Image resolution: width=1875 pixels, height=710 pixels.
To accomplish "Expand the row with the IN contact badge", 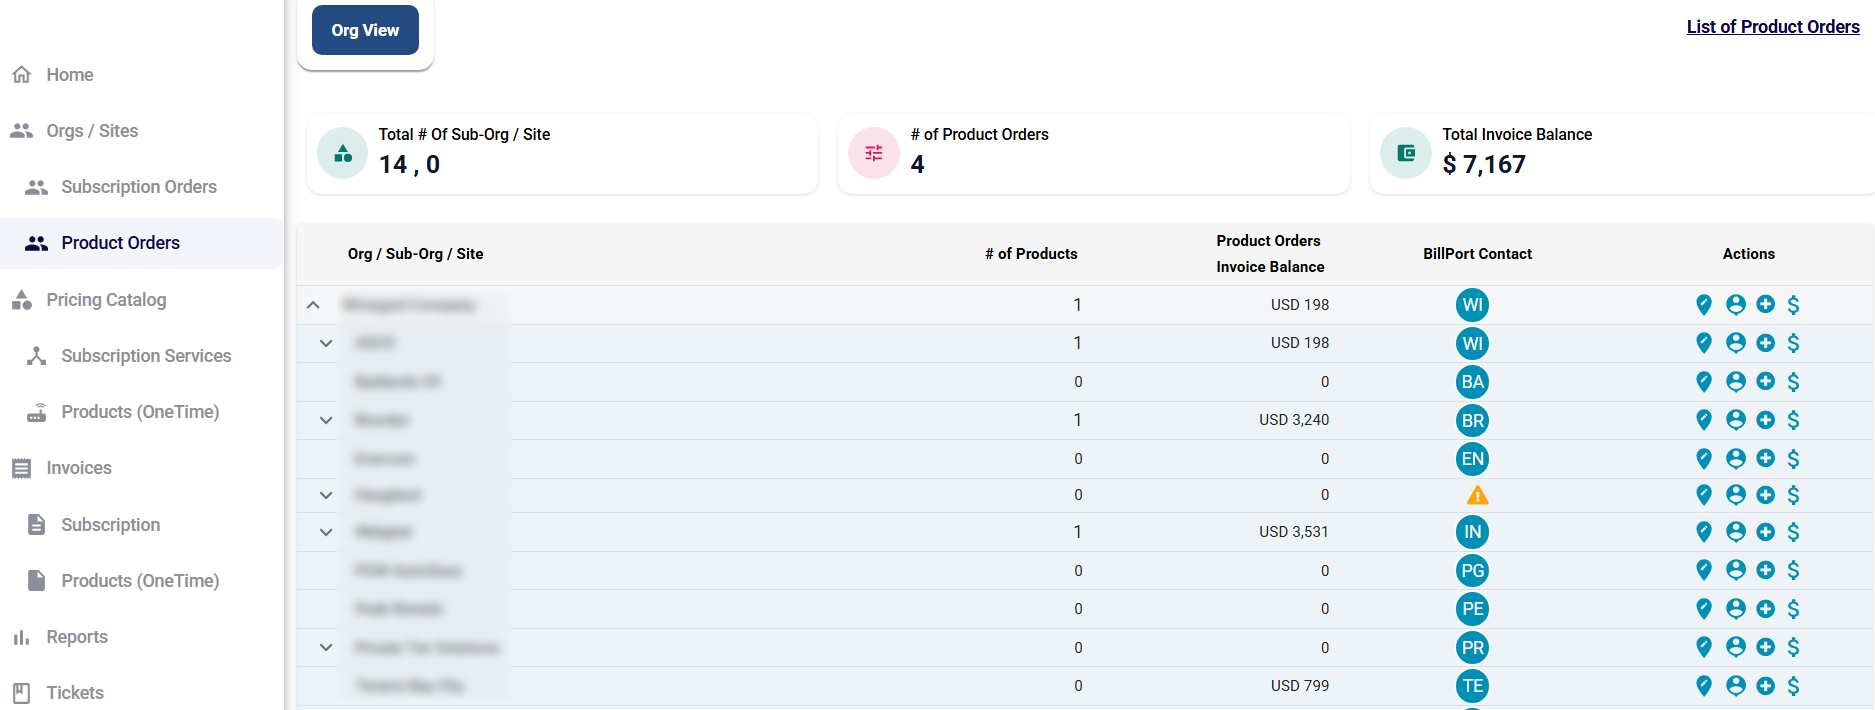I will [326, 533].
